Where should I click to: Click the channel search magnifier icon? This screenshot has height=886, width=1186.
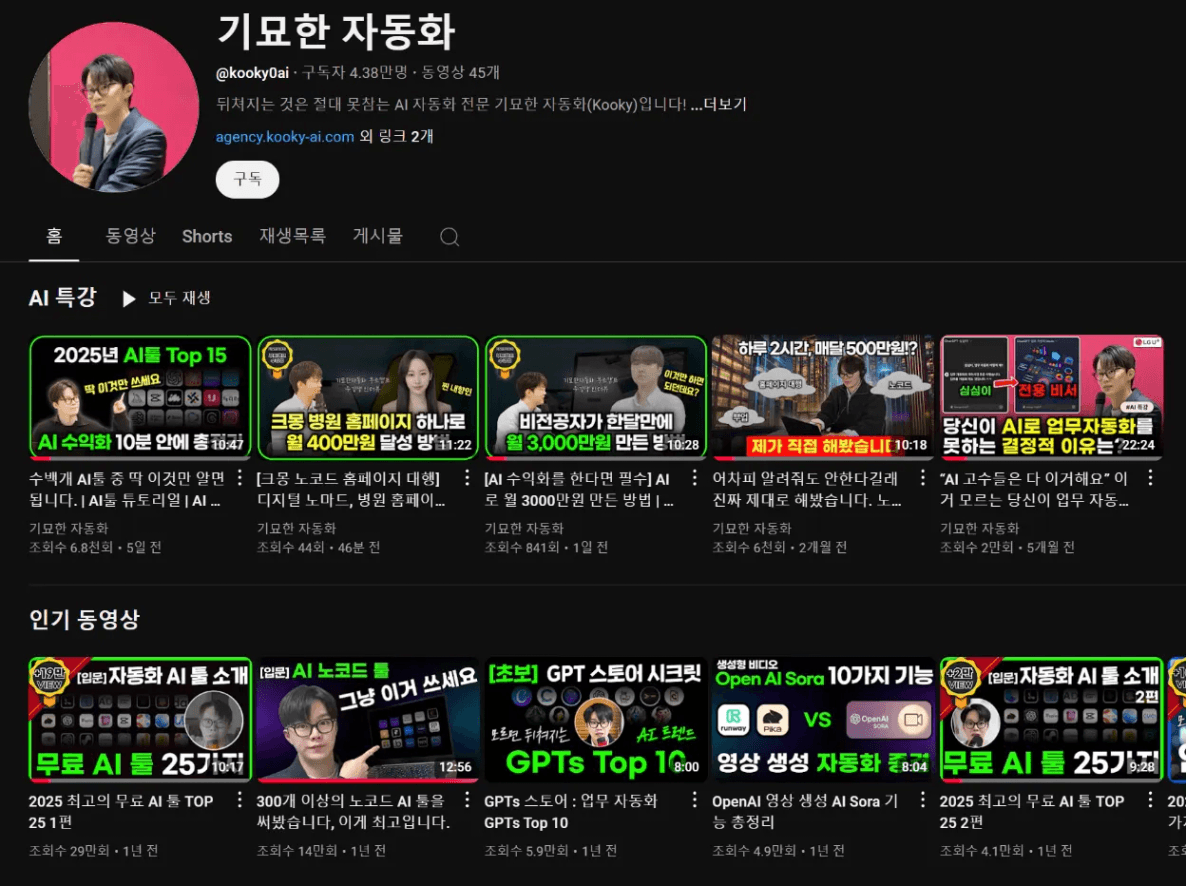coord(449,237)
